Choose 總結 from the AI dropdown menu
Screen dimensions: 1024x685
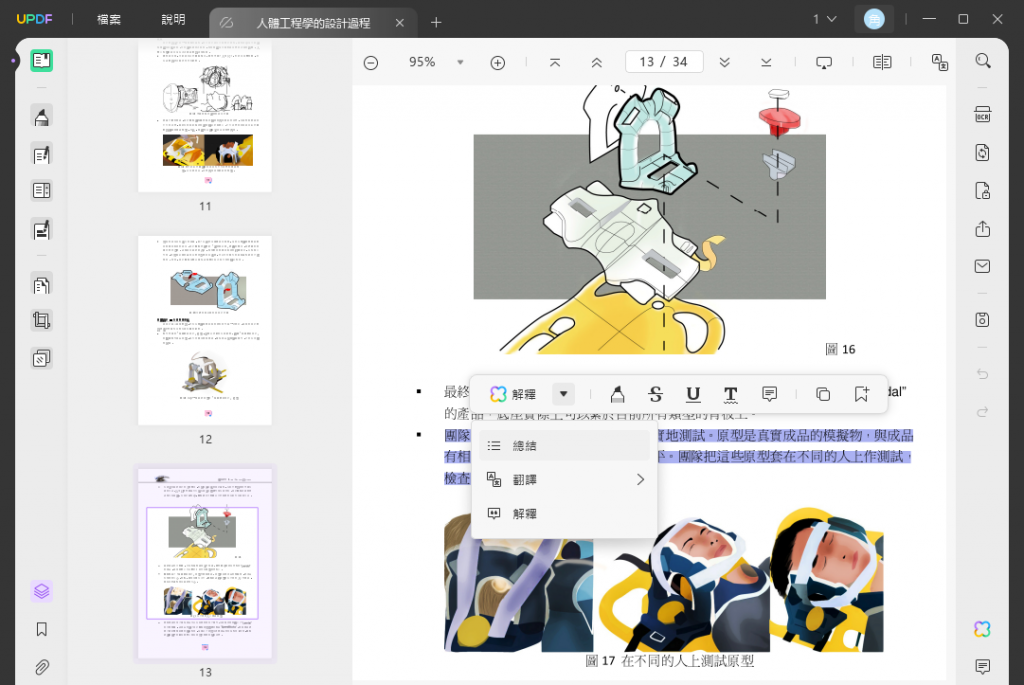[x=564, y=445]
